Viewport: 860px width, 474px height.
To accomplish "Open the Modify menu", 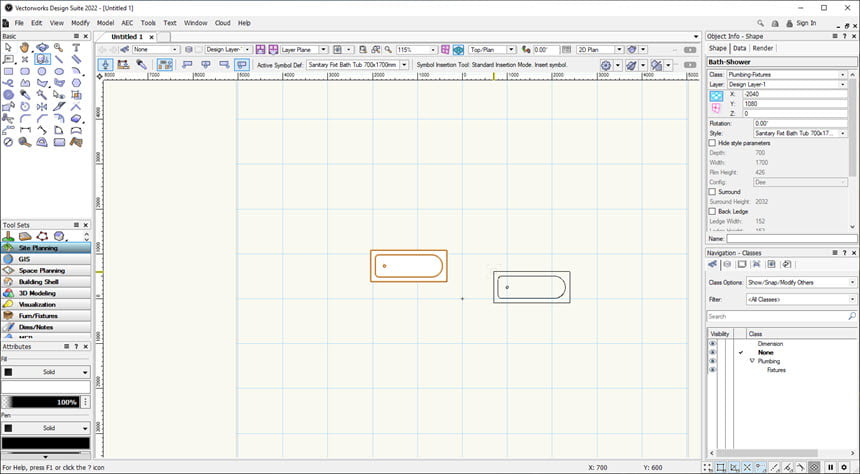I will [x=80, y=23].
